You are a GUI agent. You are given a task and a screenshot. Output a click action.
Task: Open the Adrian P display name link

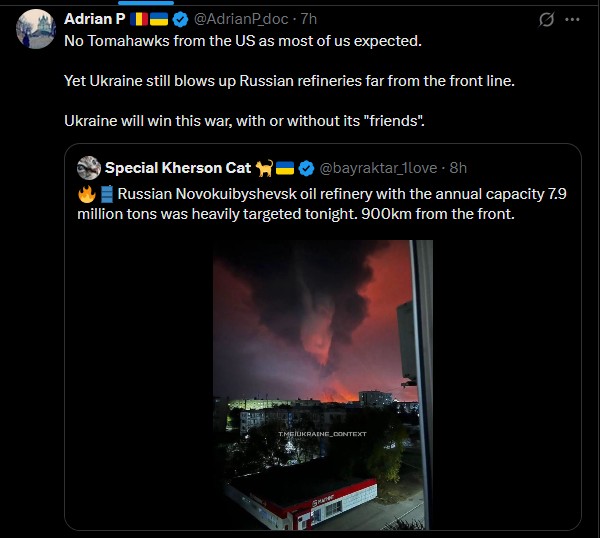pos(94,19)
